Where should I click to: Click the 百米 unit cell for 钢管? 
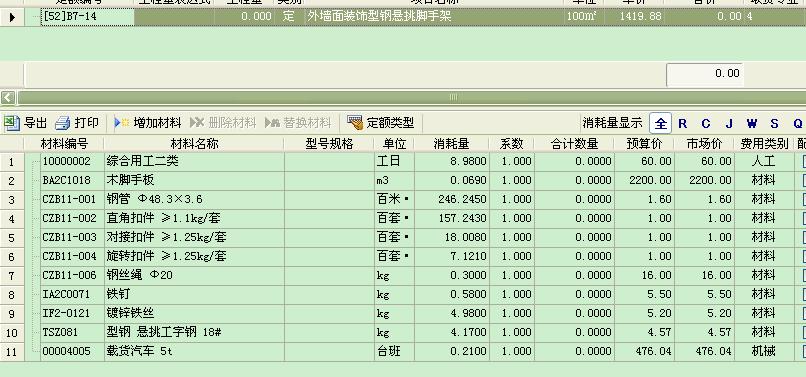point(394,200)
